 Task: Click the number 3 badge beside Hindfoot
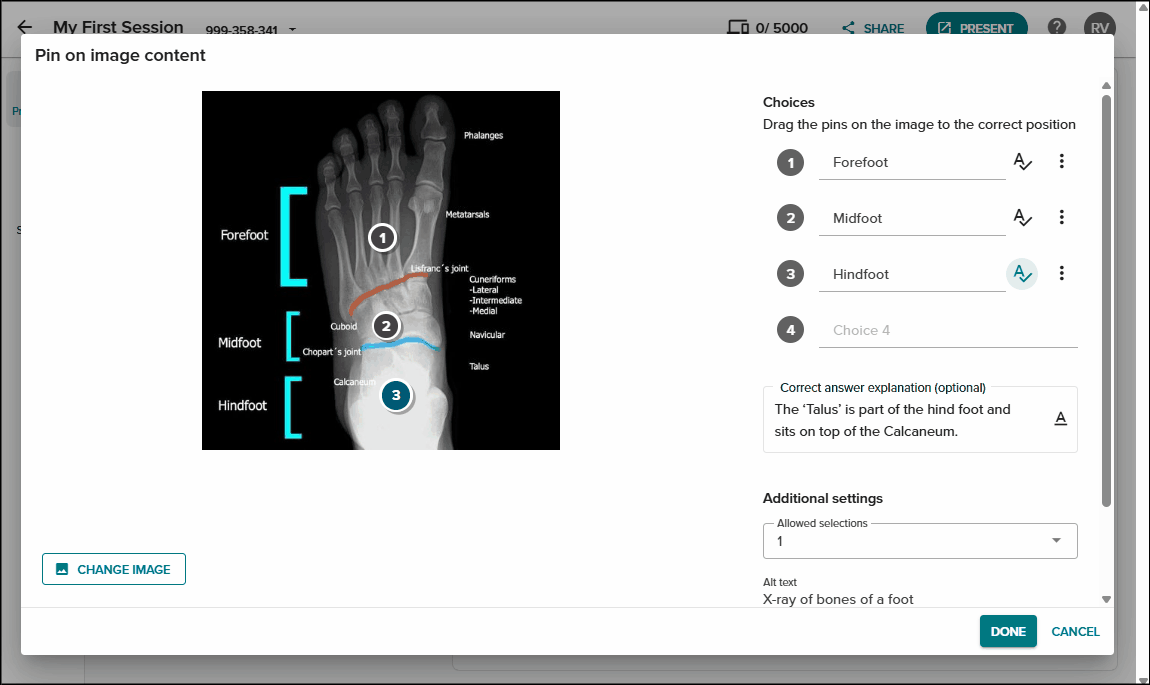(x=791, y=274)
